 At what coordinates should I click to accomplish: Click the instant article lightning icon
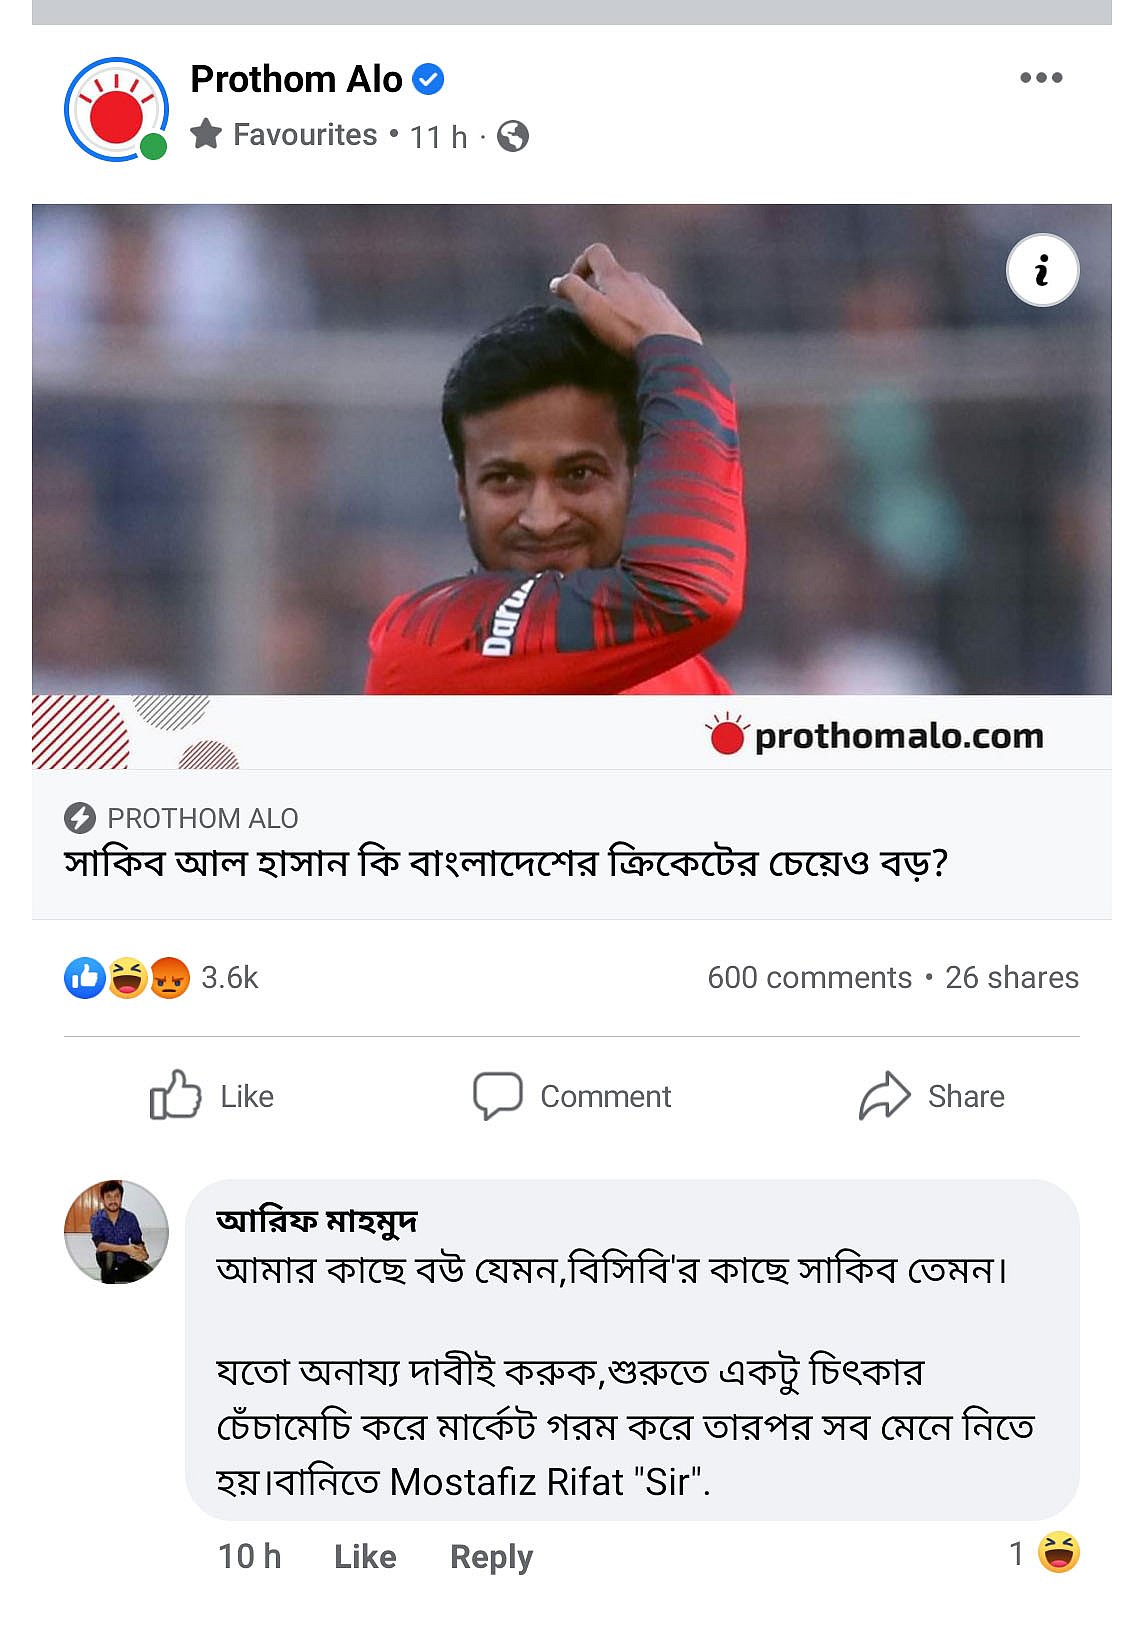tap(80, 818)
